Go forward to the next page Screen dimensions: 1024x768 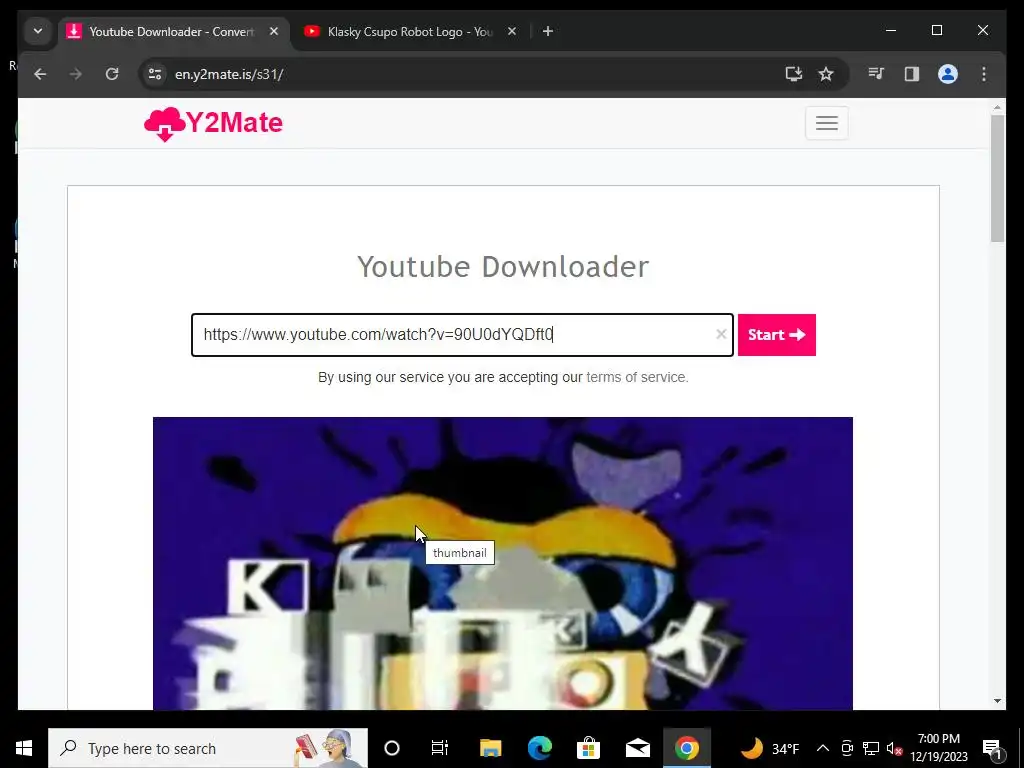[76, 74]
